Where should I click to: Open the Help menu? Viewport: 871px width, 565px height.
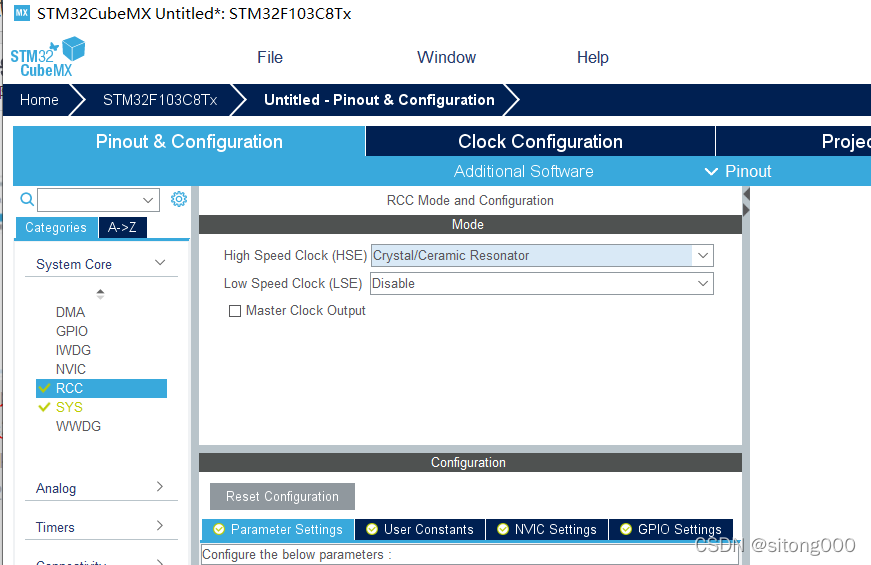593,57
